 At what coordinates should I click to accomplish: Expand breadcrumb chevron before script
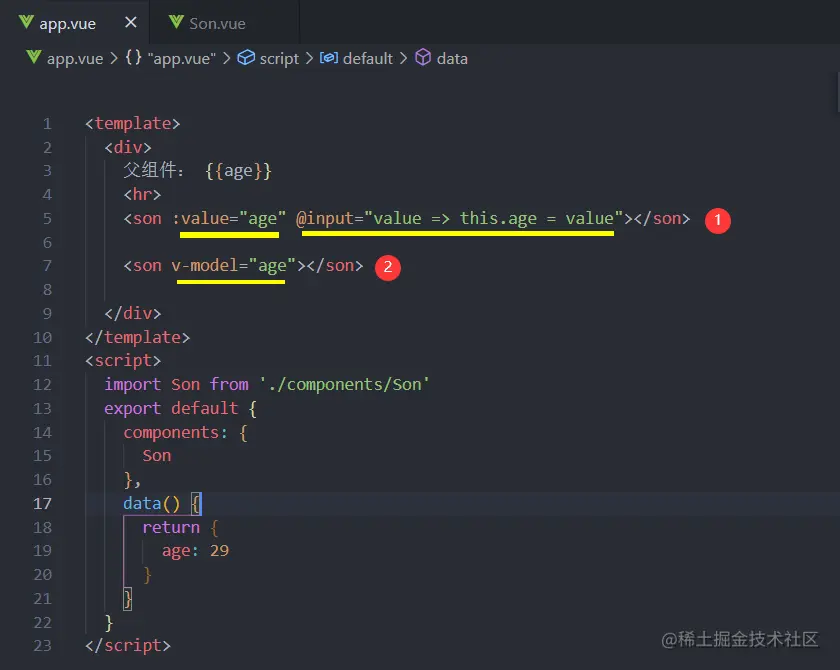tap(227, 58)
